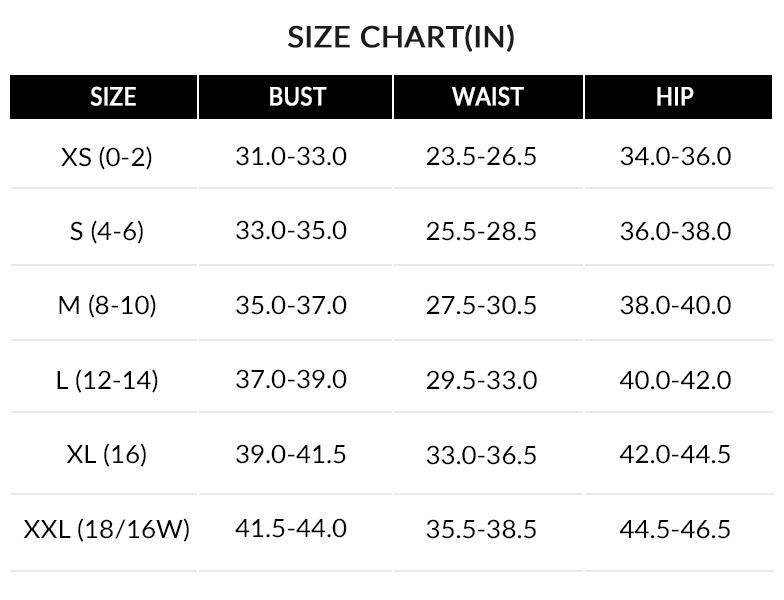Click L bust value 37.0-39.0
Screen dimensions: 784x600
pos(291,380)
